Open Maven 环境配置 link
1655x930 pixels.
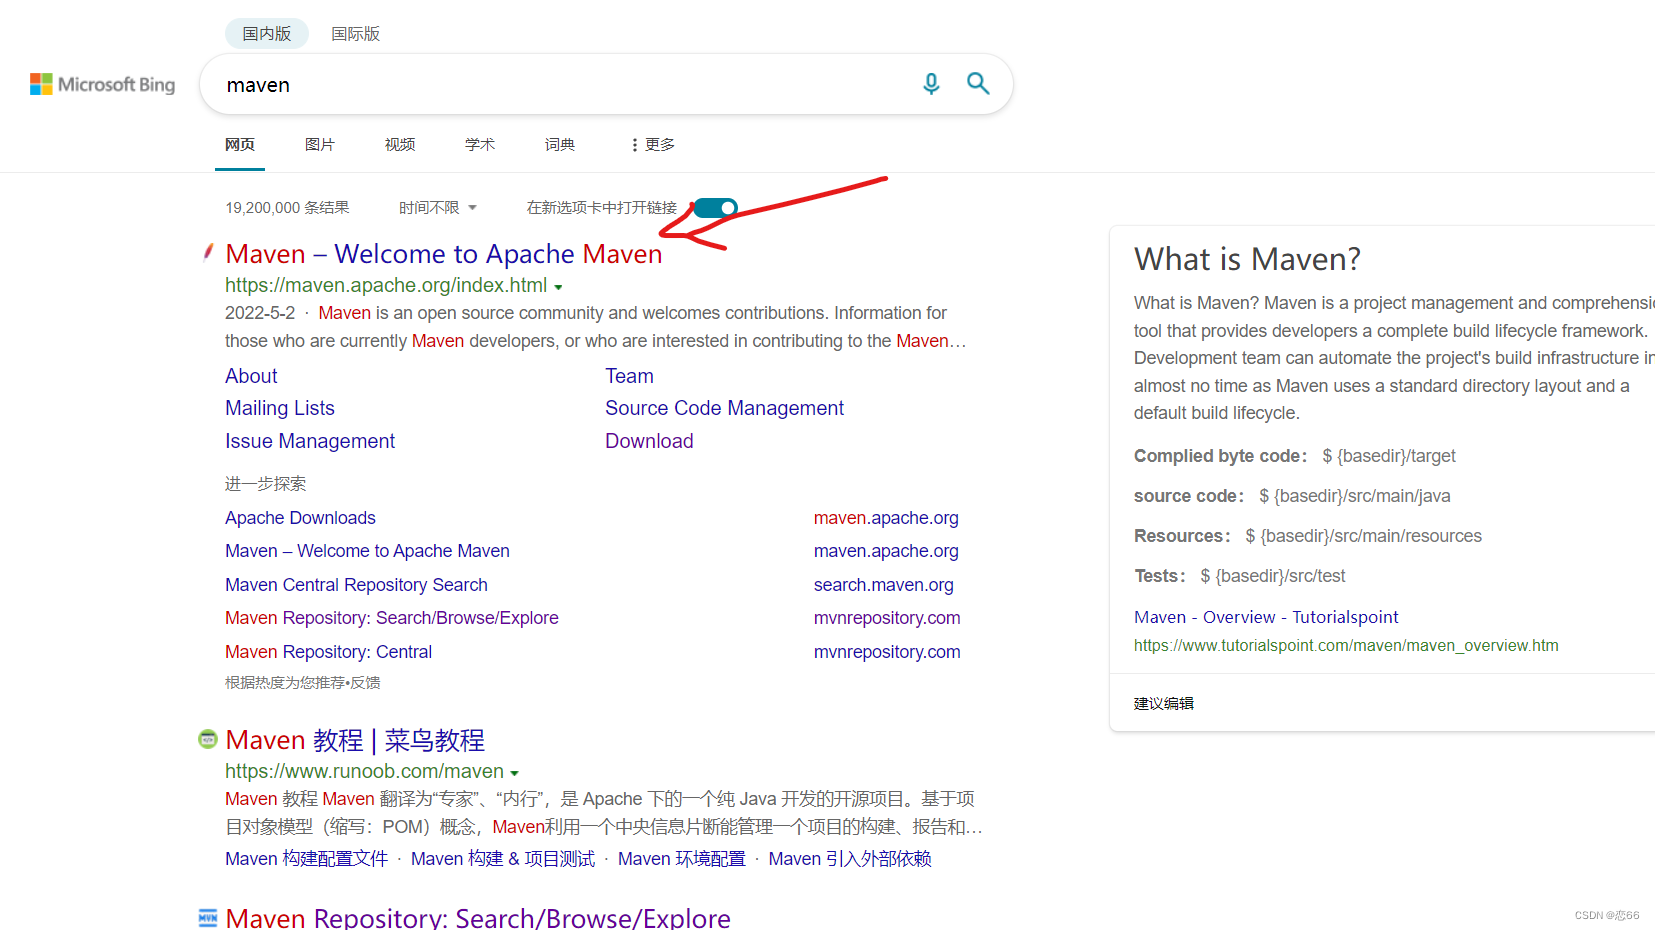682,859
